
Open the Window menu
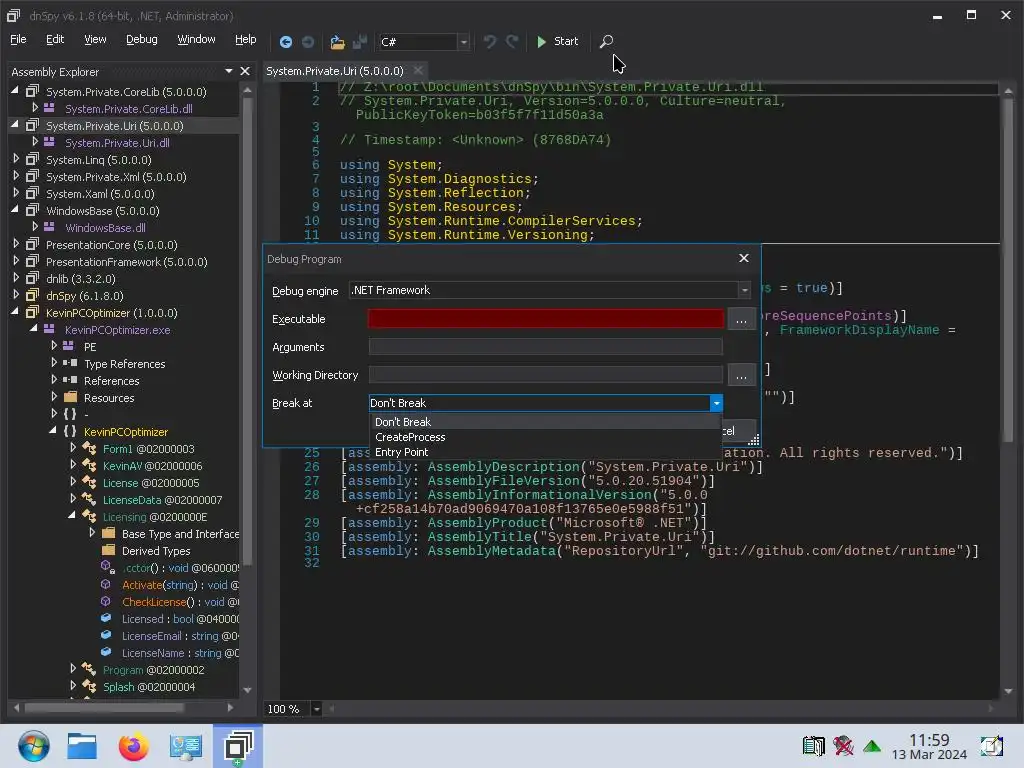[196, 39]
